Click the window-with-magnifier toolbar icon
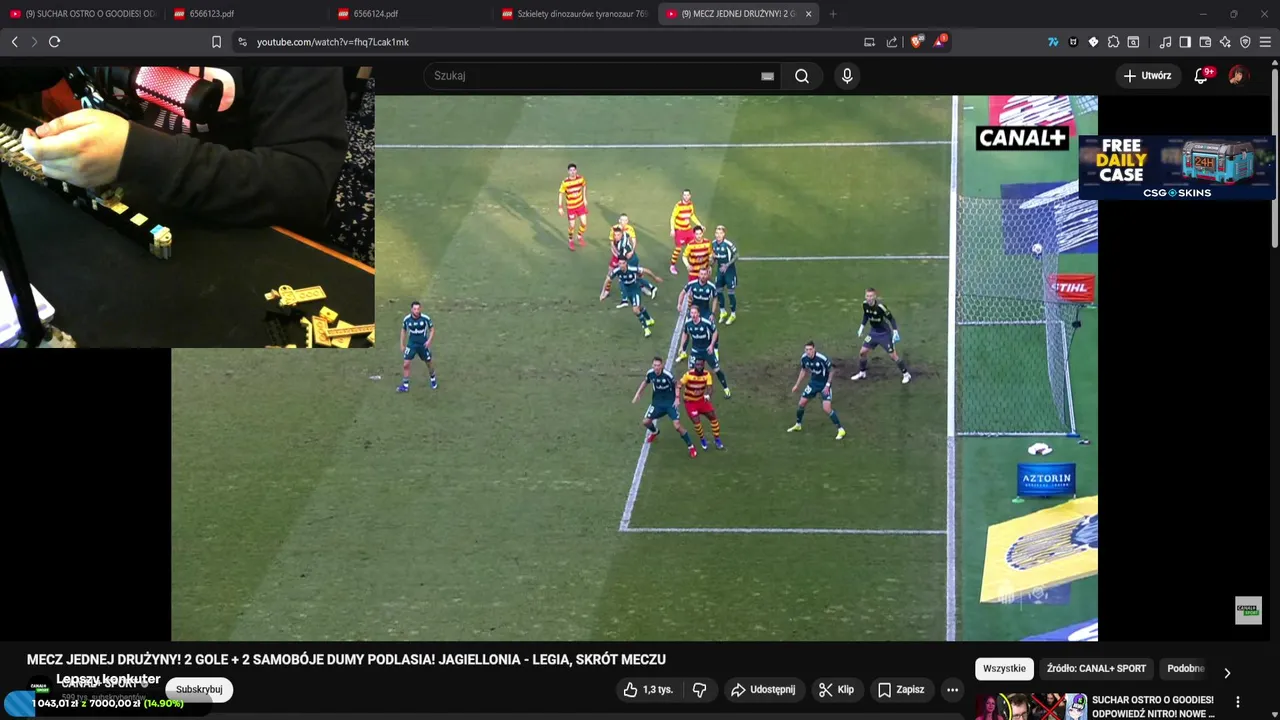The height and width of the screenshot is (720, 1280). click(1133, 42)
